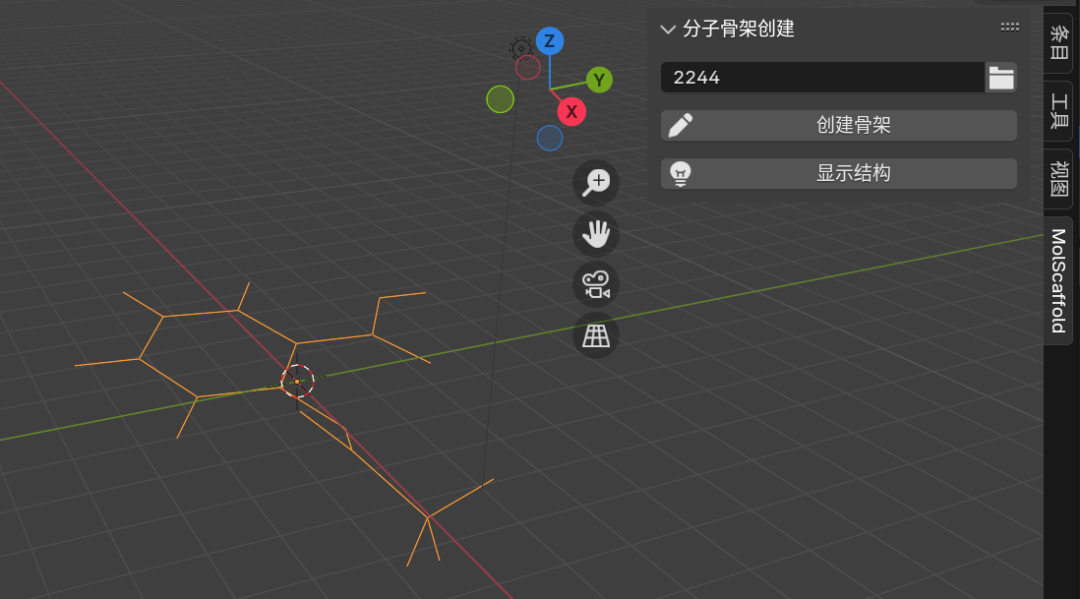Open the 工具 sidebar tab
Image resolution: width=1080 pixels, height=599 pixels.
(1059, 112)
